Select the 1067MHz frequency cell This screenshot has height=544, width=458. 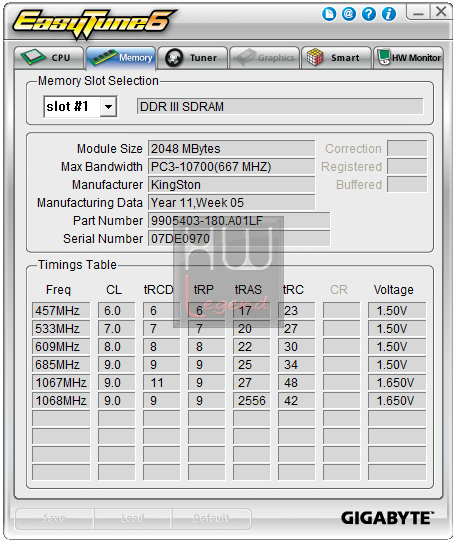coord(61,383)
